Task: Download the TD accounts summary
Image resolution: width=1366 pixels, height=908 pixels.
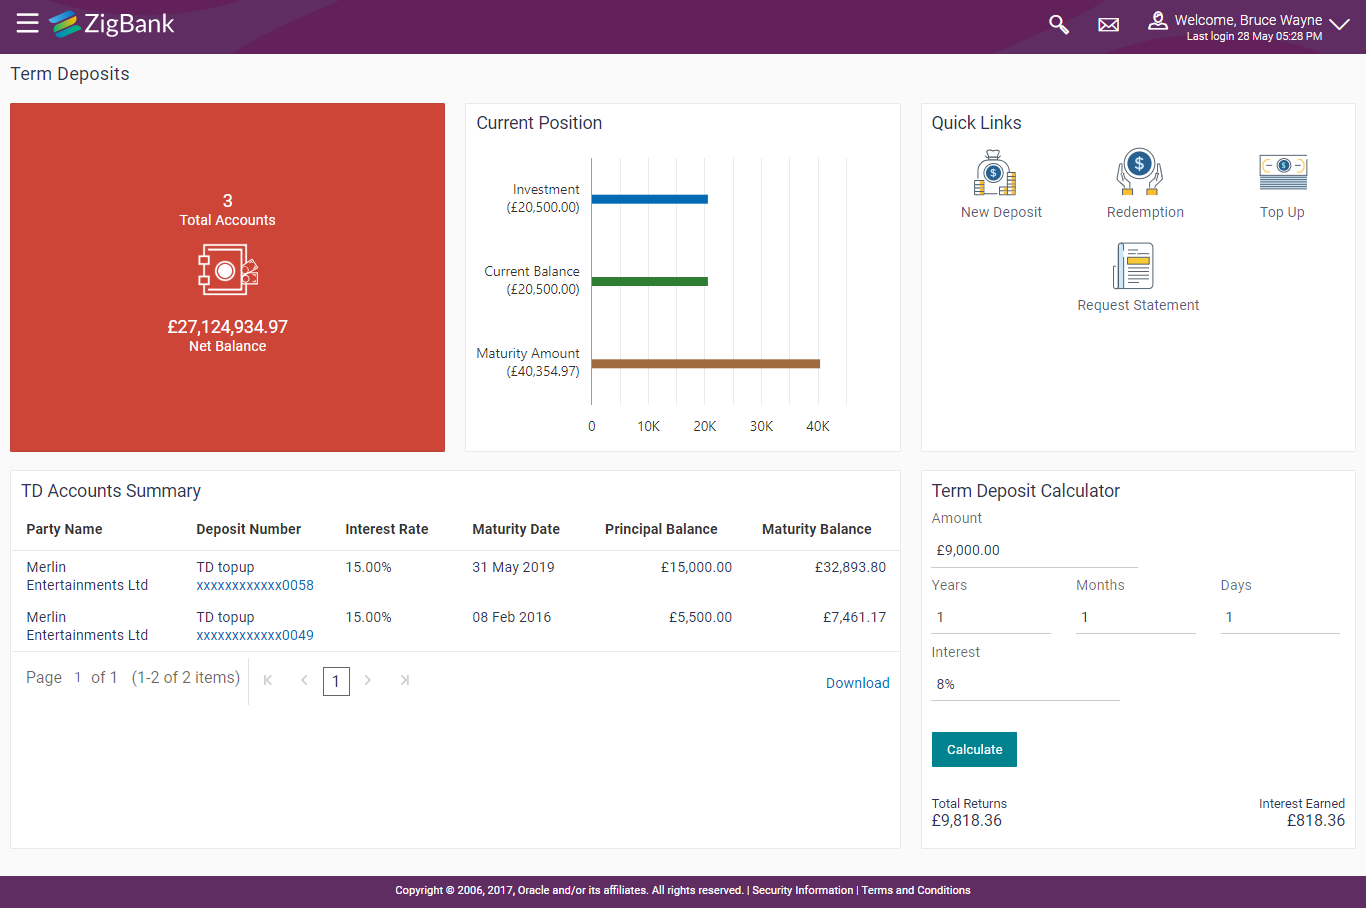Action: [x=857, y=683]
